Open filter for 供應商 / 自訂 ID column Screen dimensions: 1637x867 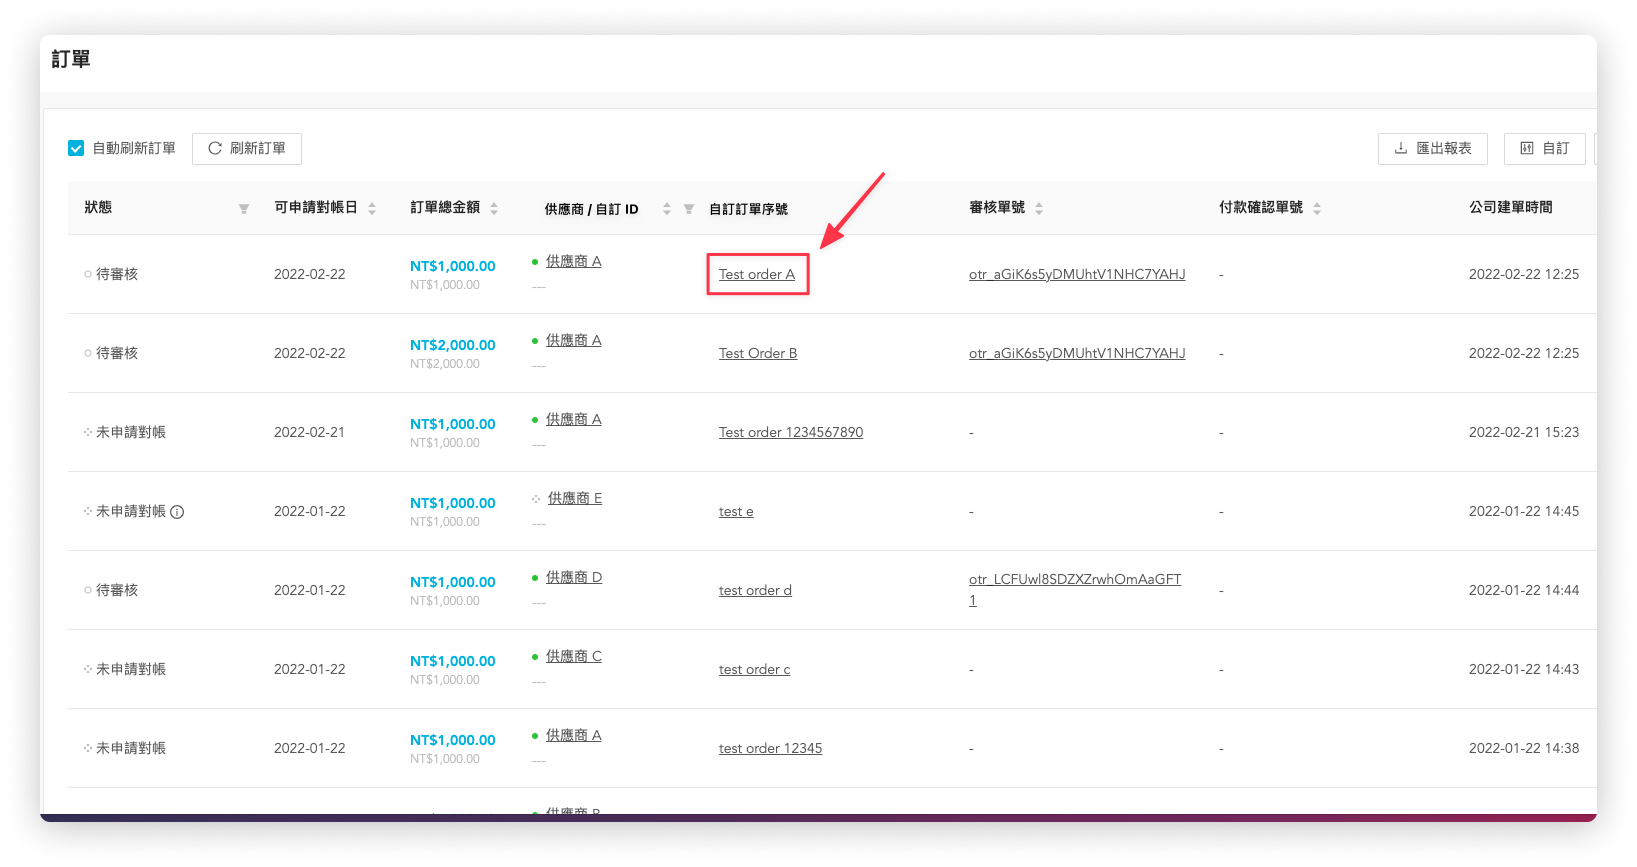pyautogui.click(x=689, y=209)
